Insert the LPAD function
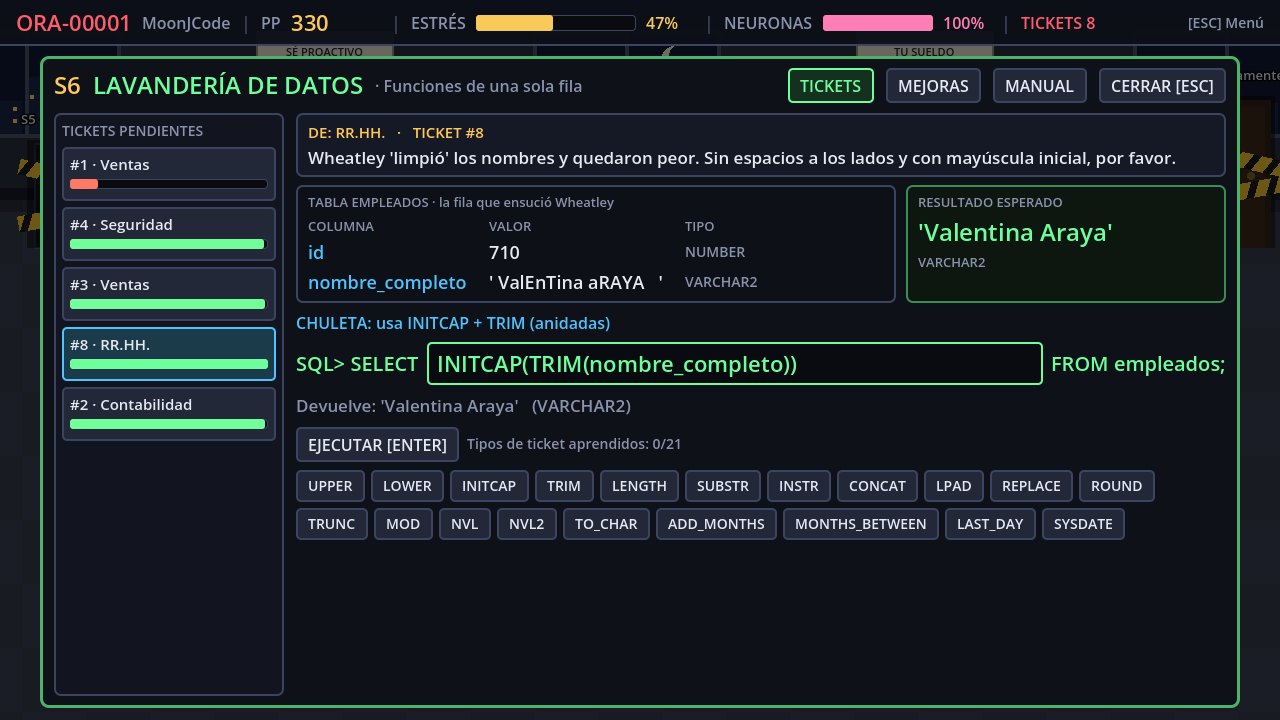 point(954,486)
